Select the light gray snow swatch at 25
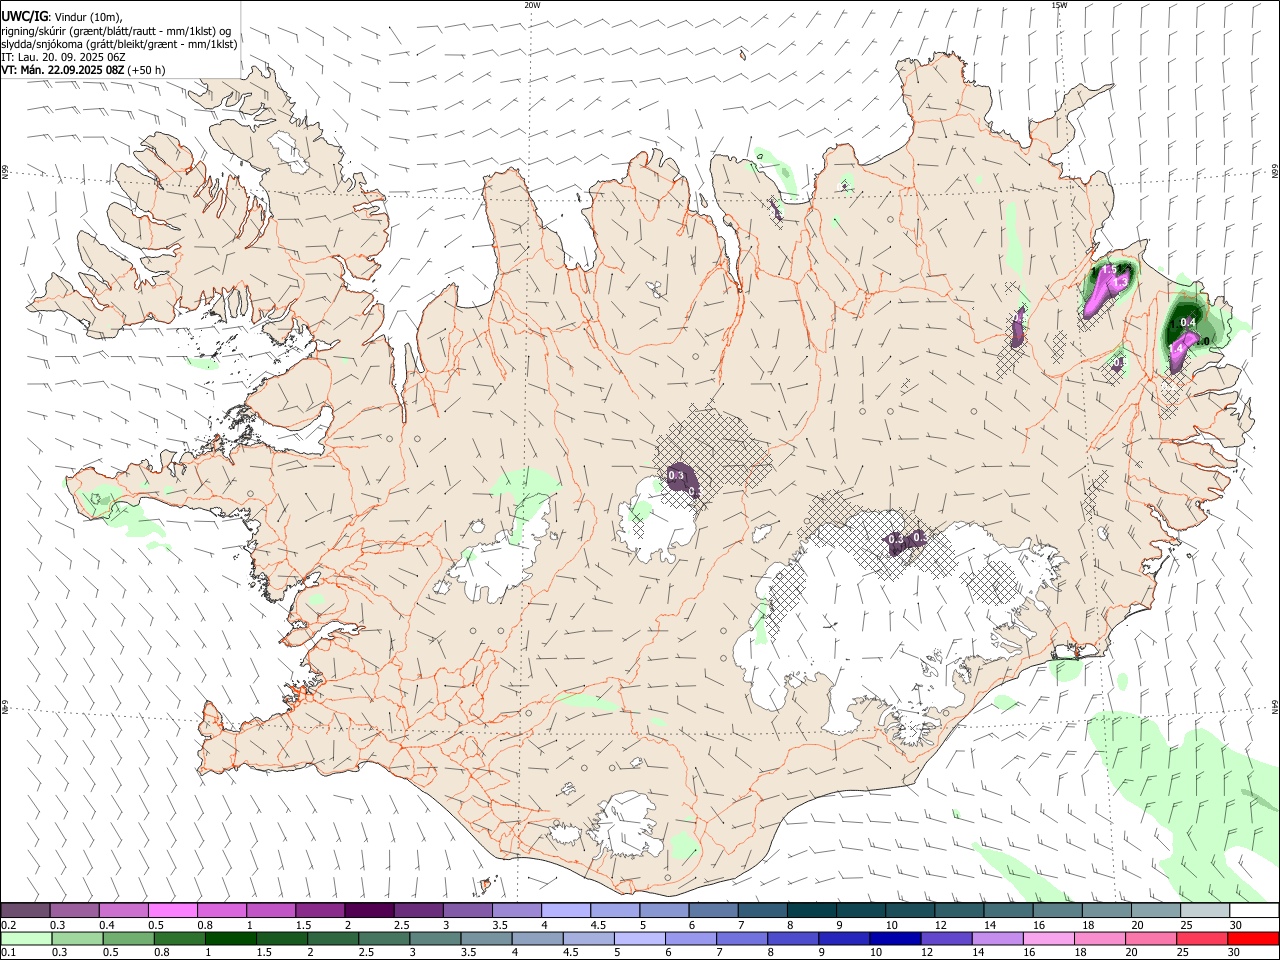The height and width of the screenshot is (960, 1280). click(x=1205, y=910)
